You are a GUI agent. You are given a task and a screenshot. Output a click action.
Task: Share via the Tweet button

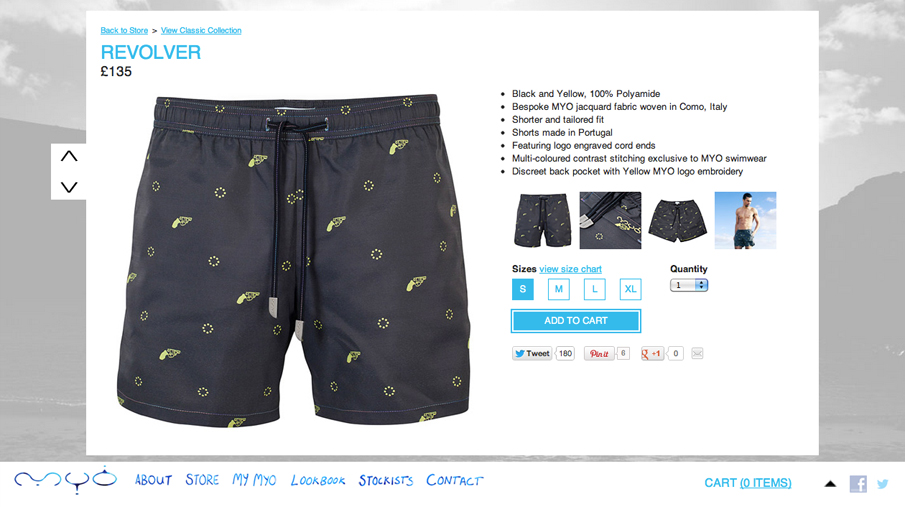532,353
